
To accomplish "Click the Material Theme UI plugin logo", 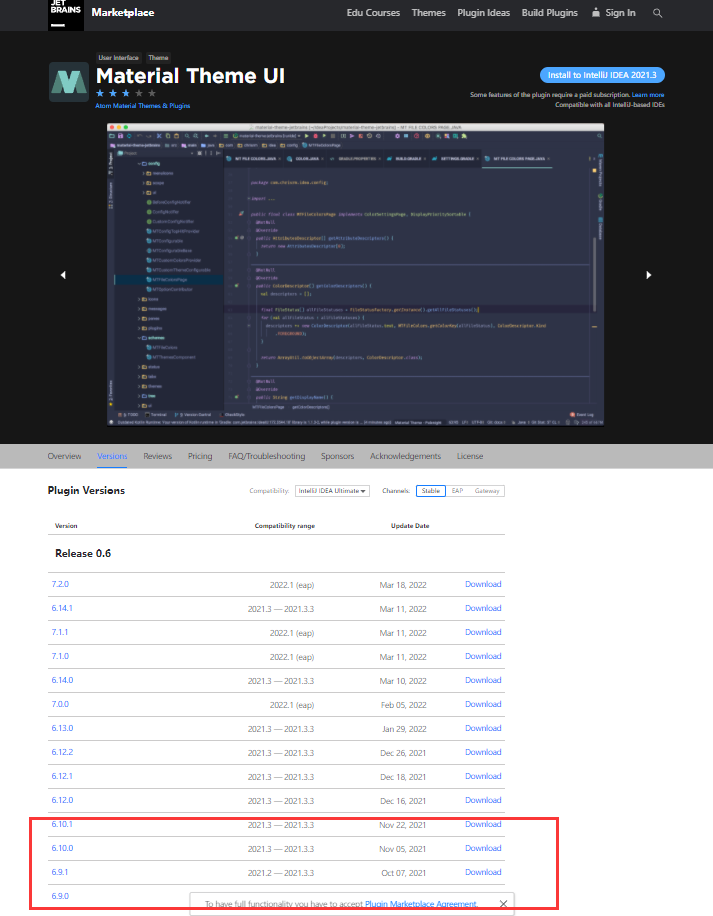I will (69, 82).
